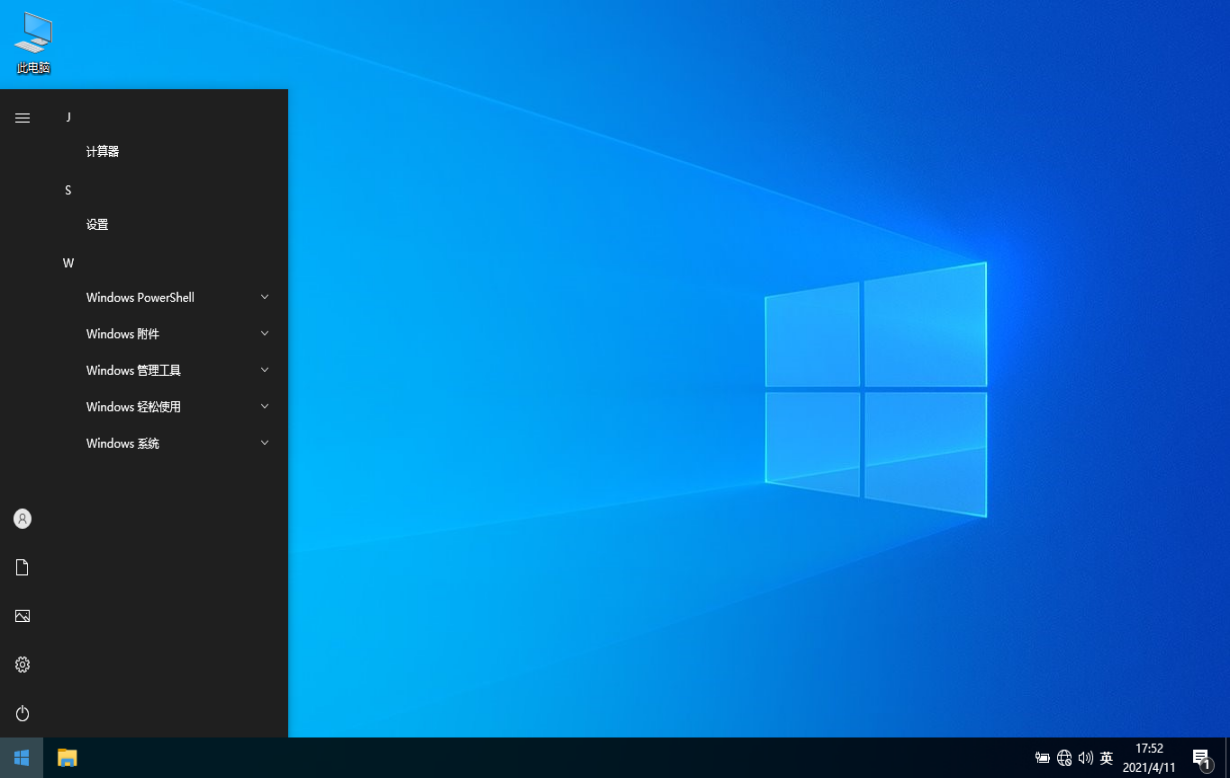
Task: Open the notification center icon
Action: pos(1201,758)
